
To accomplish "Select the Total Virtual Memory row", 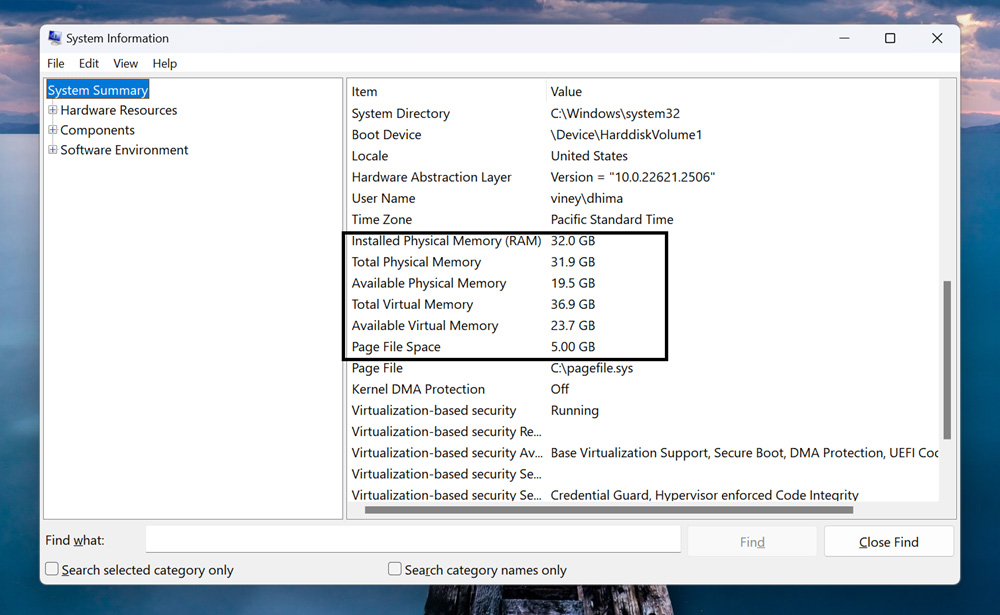I will pyautogui.click(x=643, y=304).
